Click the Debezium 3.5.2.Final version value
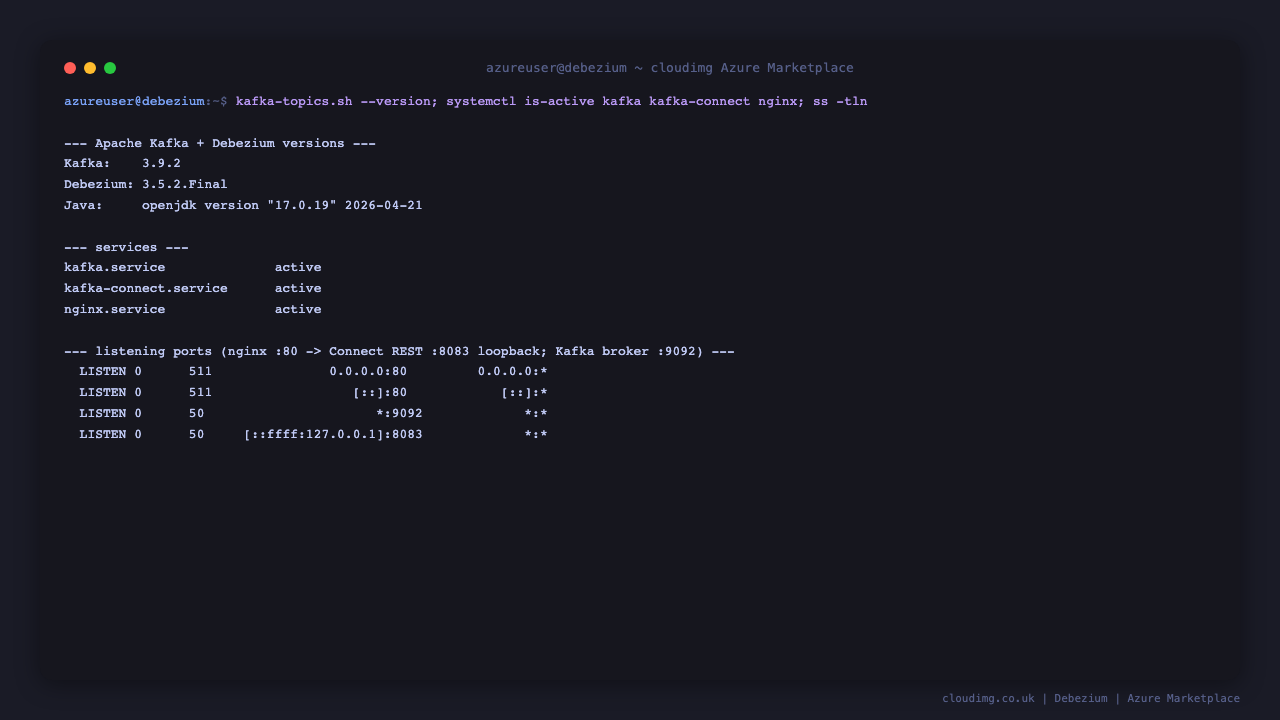The image size is (1280, 720). [184, 184]
